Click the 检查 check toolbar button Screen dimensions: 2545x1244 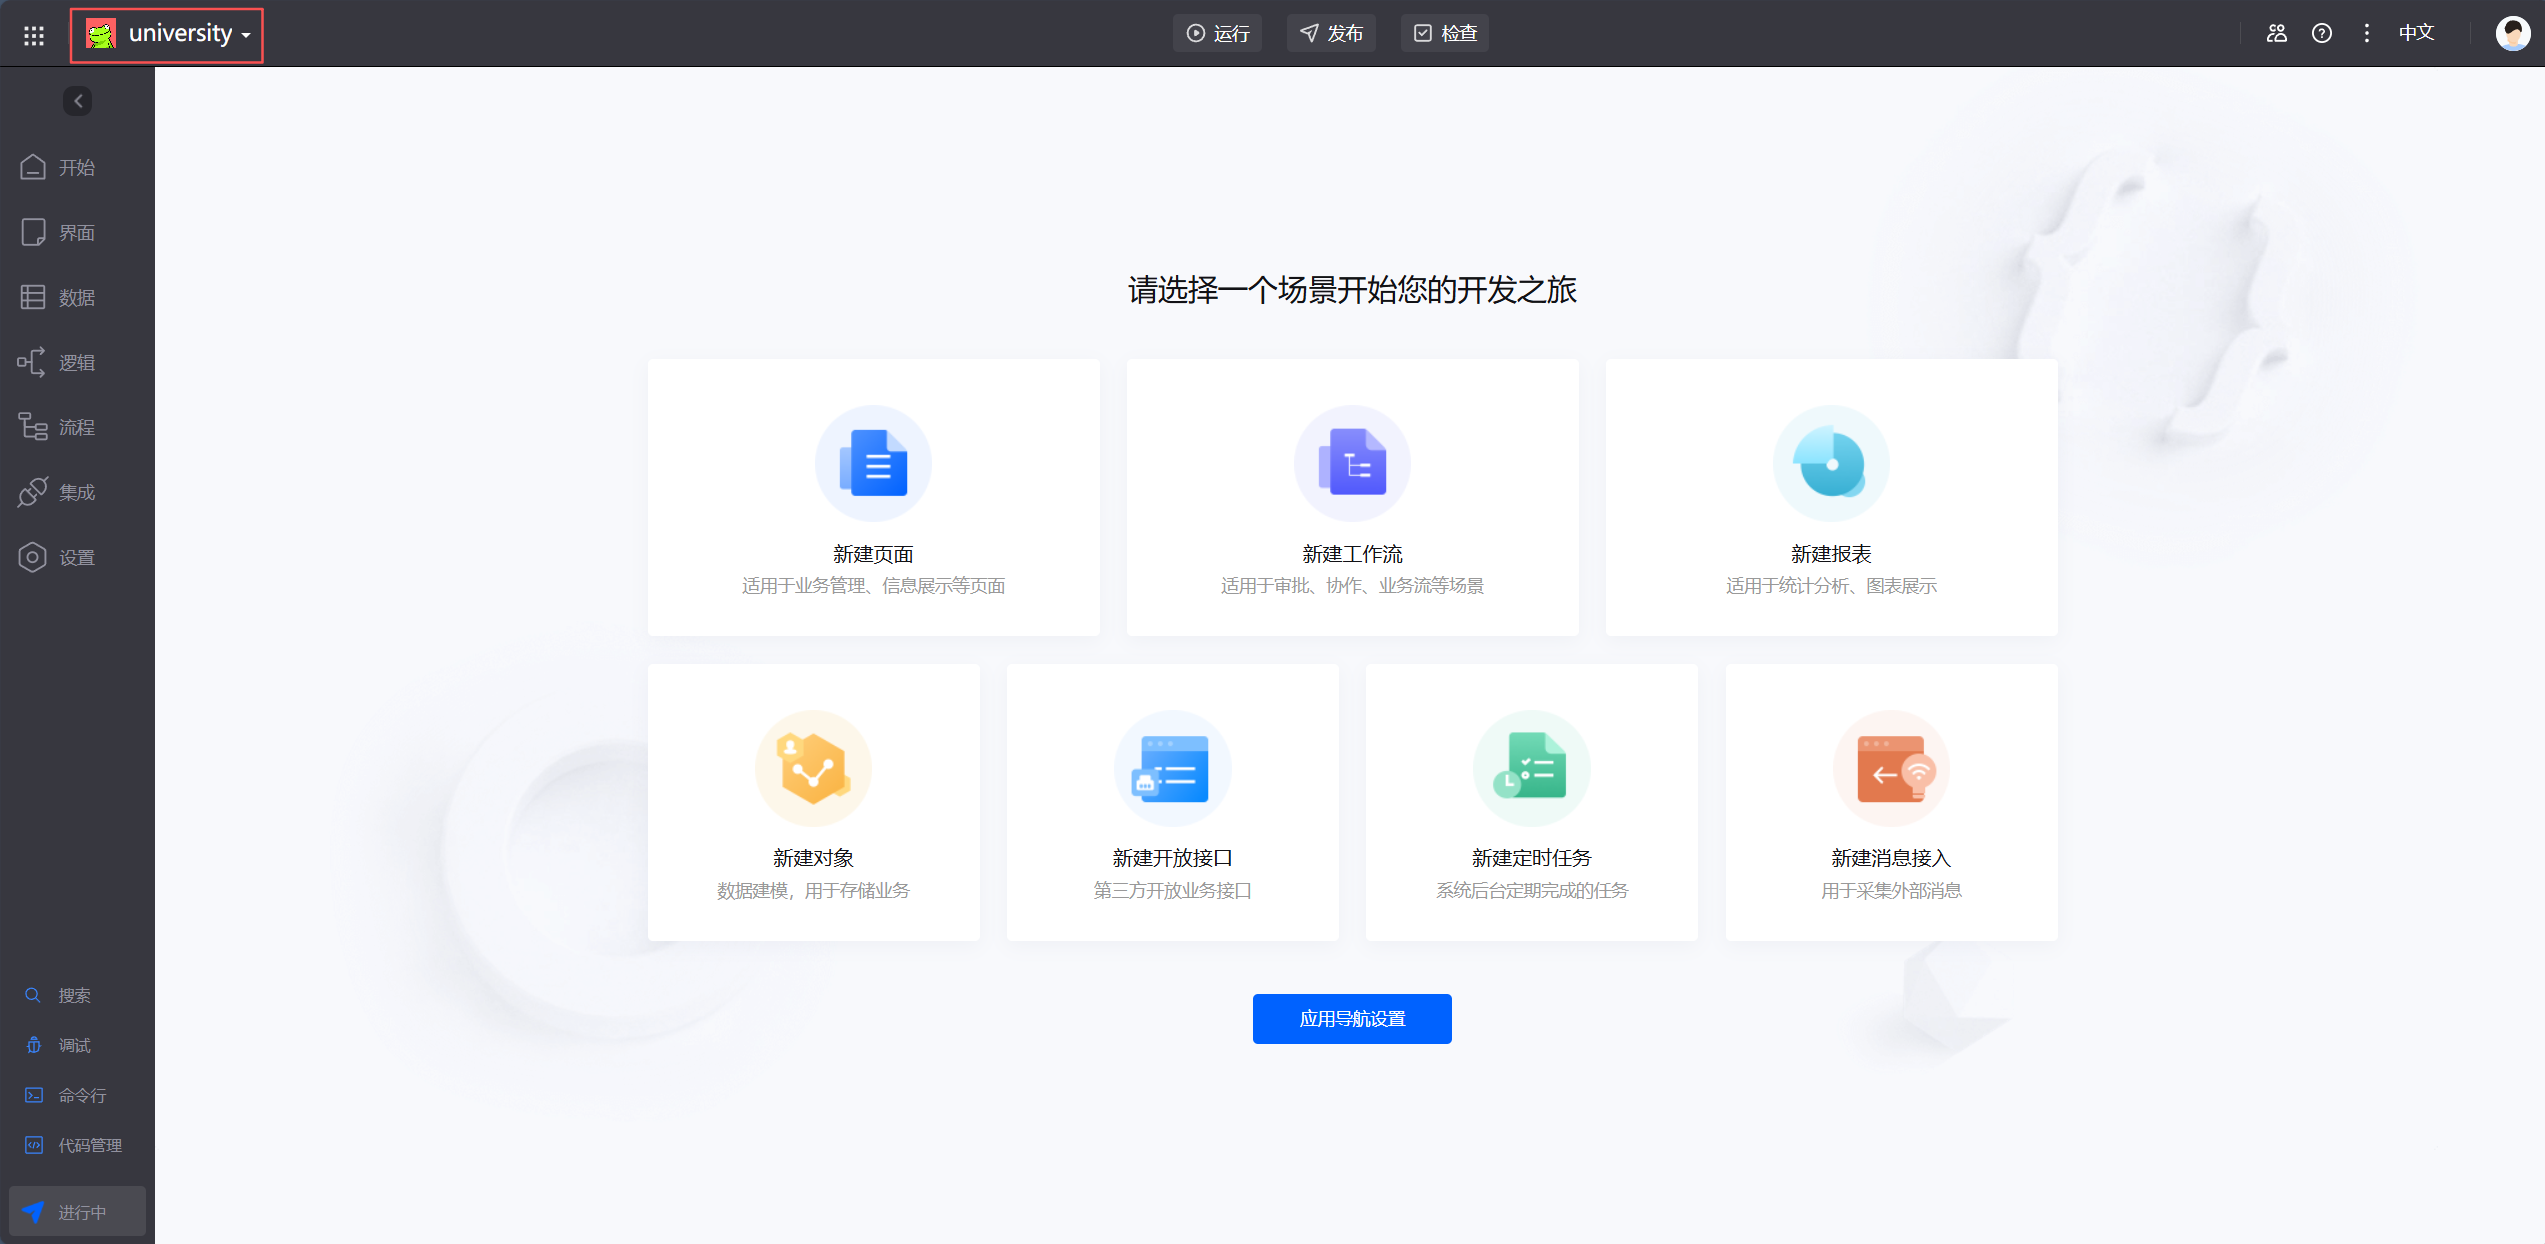pyautogui.click(x=1445, y=33)
